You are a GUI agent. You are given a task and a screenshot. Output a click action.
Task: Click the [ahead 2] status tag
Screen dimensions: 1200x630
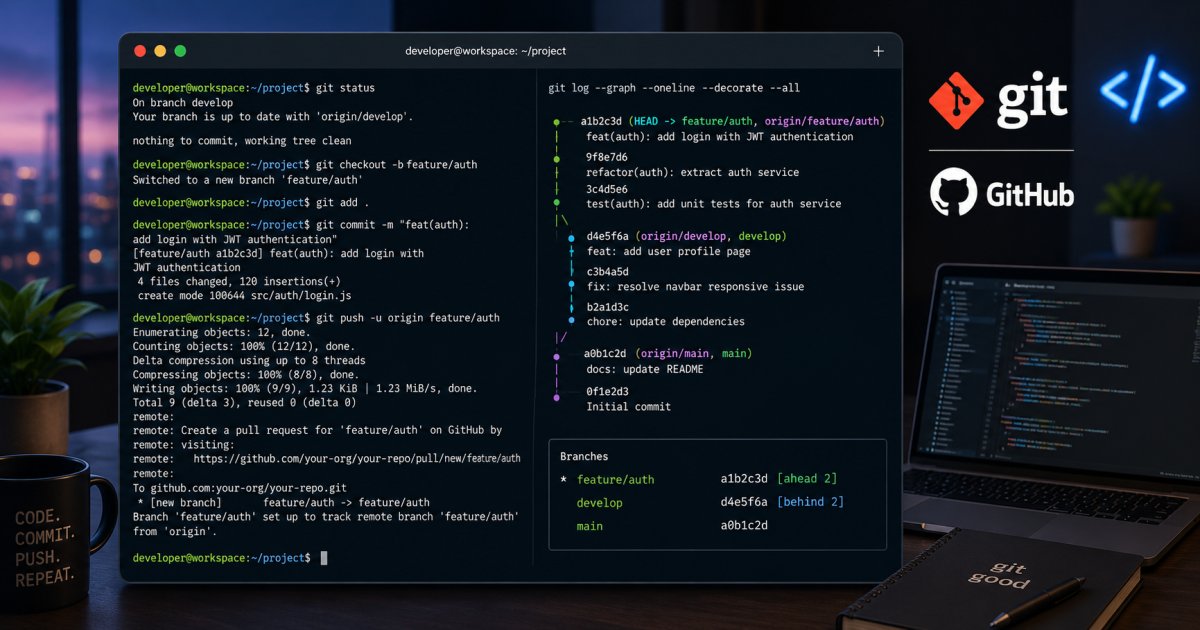[806, 479]
